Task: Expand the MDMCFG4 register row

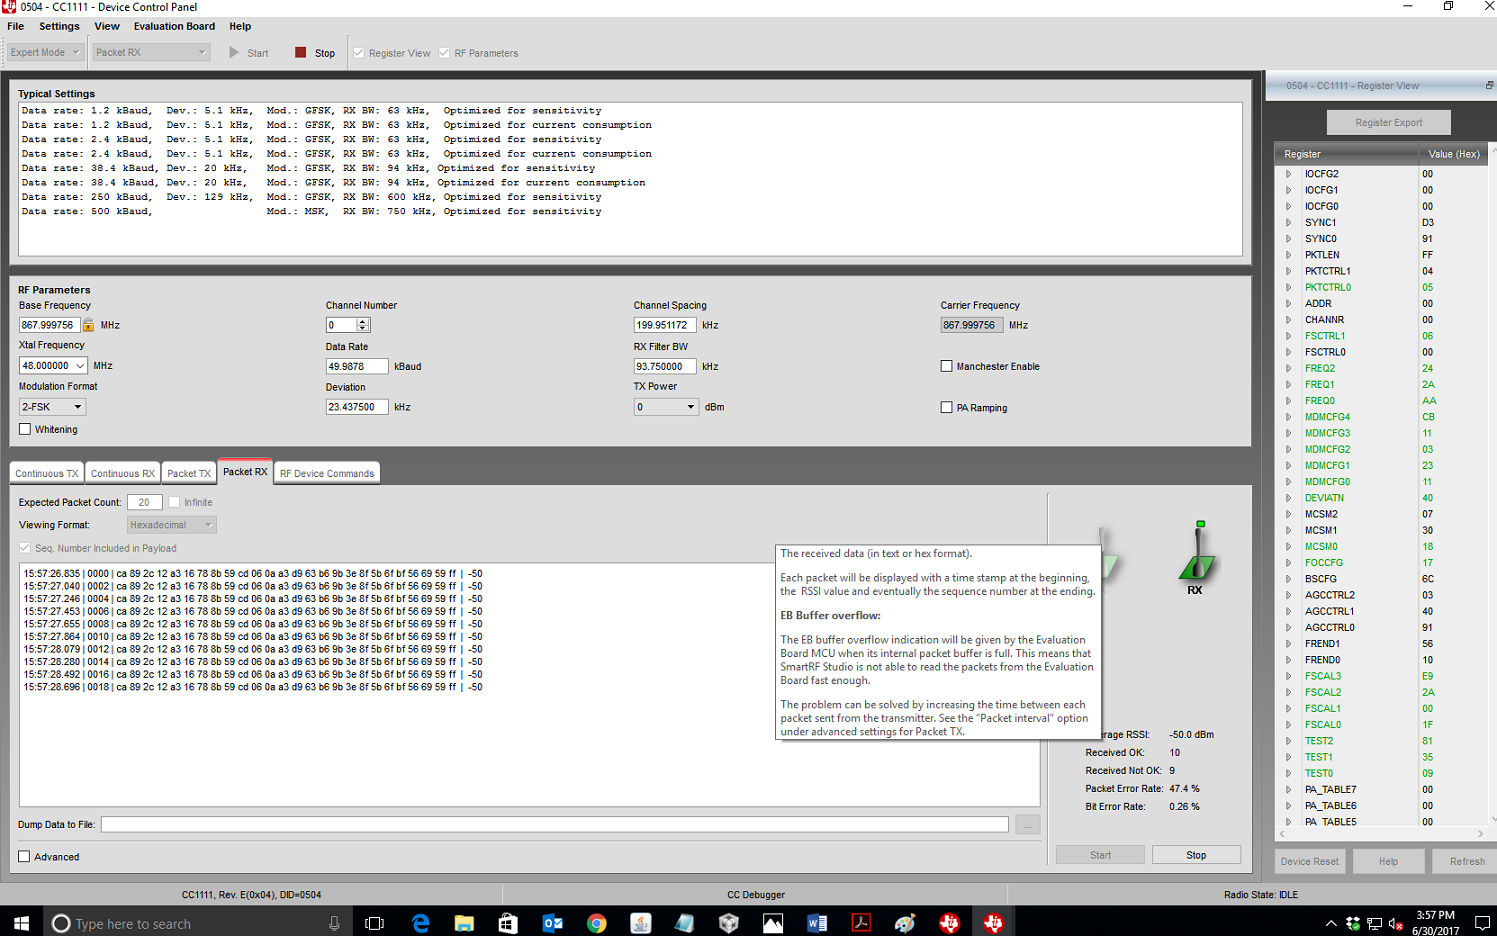Action: click(1288, 417)
